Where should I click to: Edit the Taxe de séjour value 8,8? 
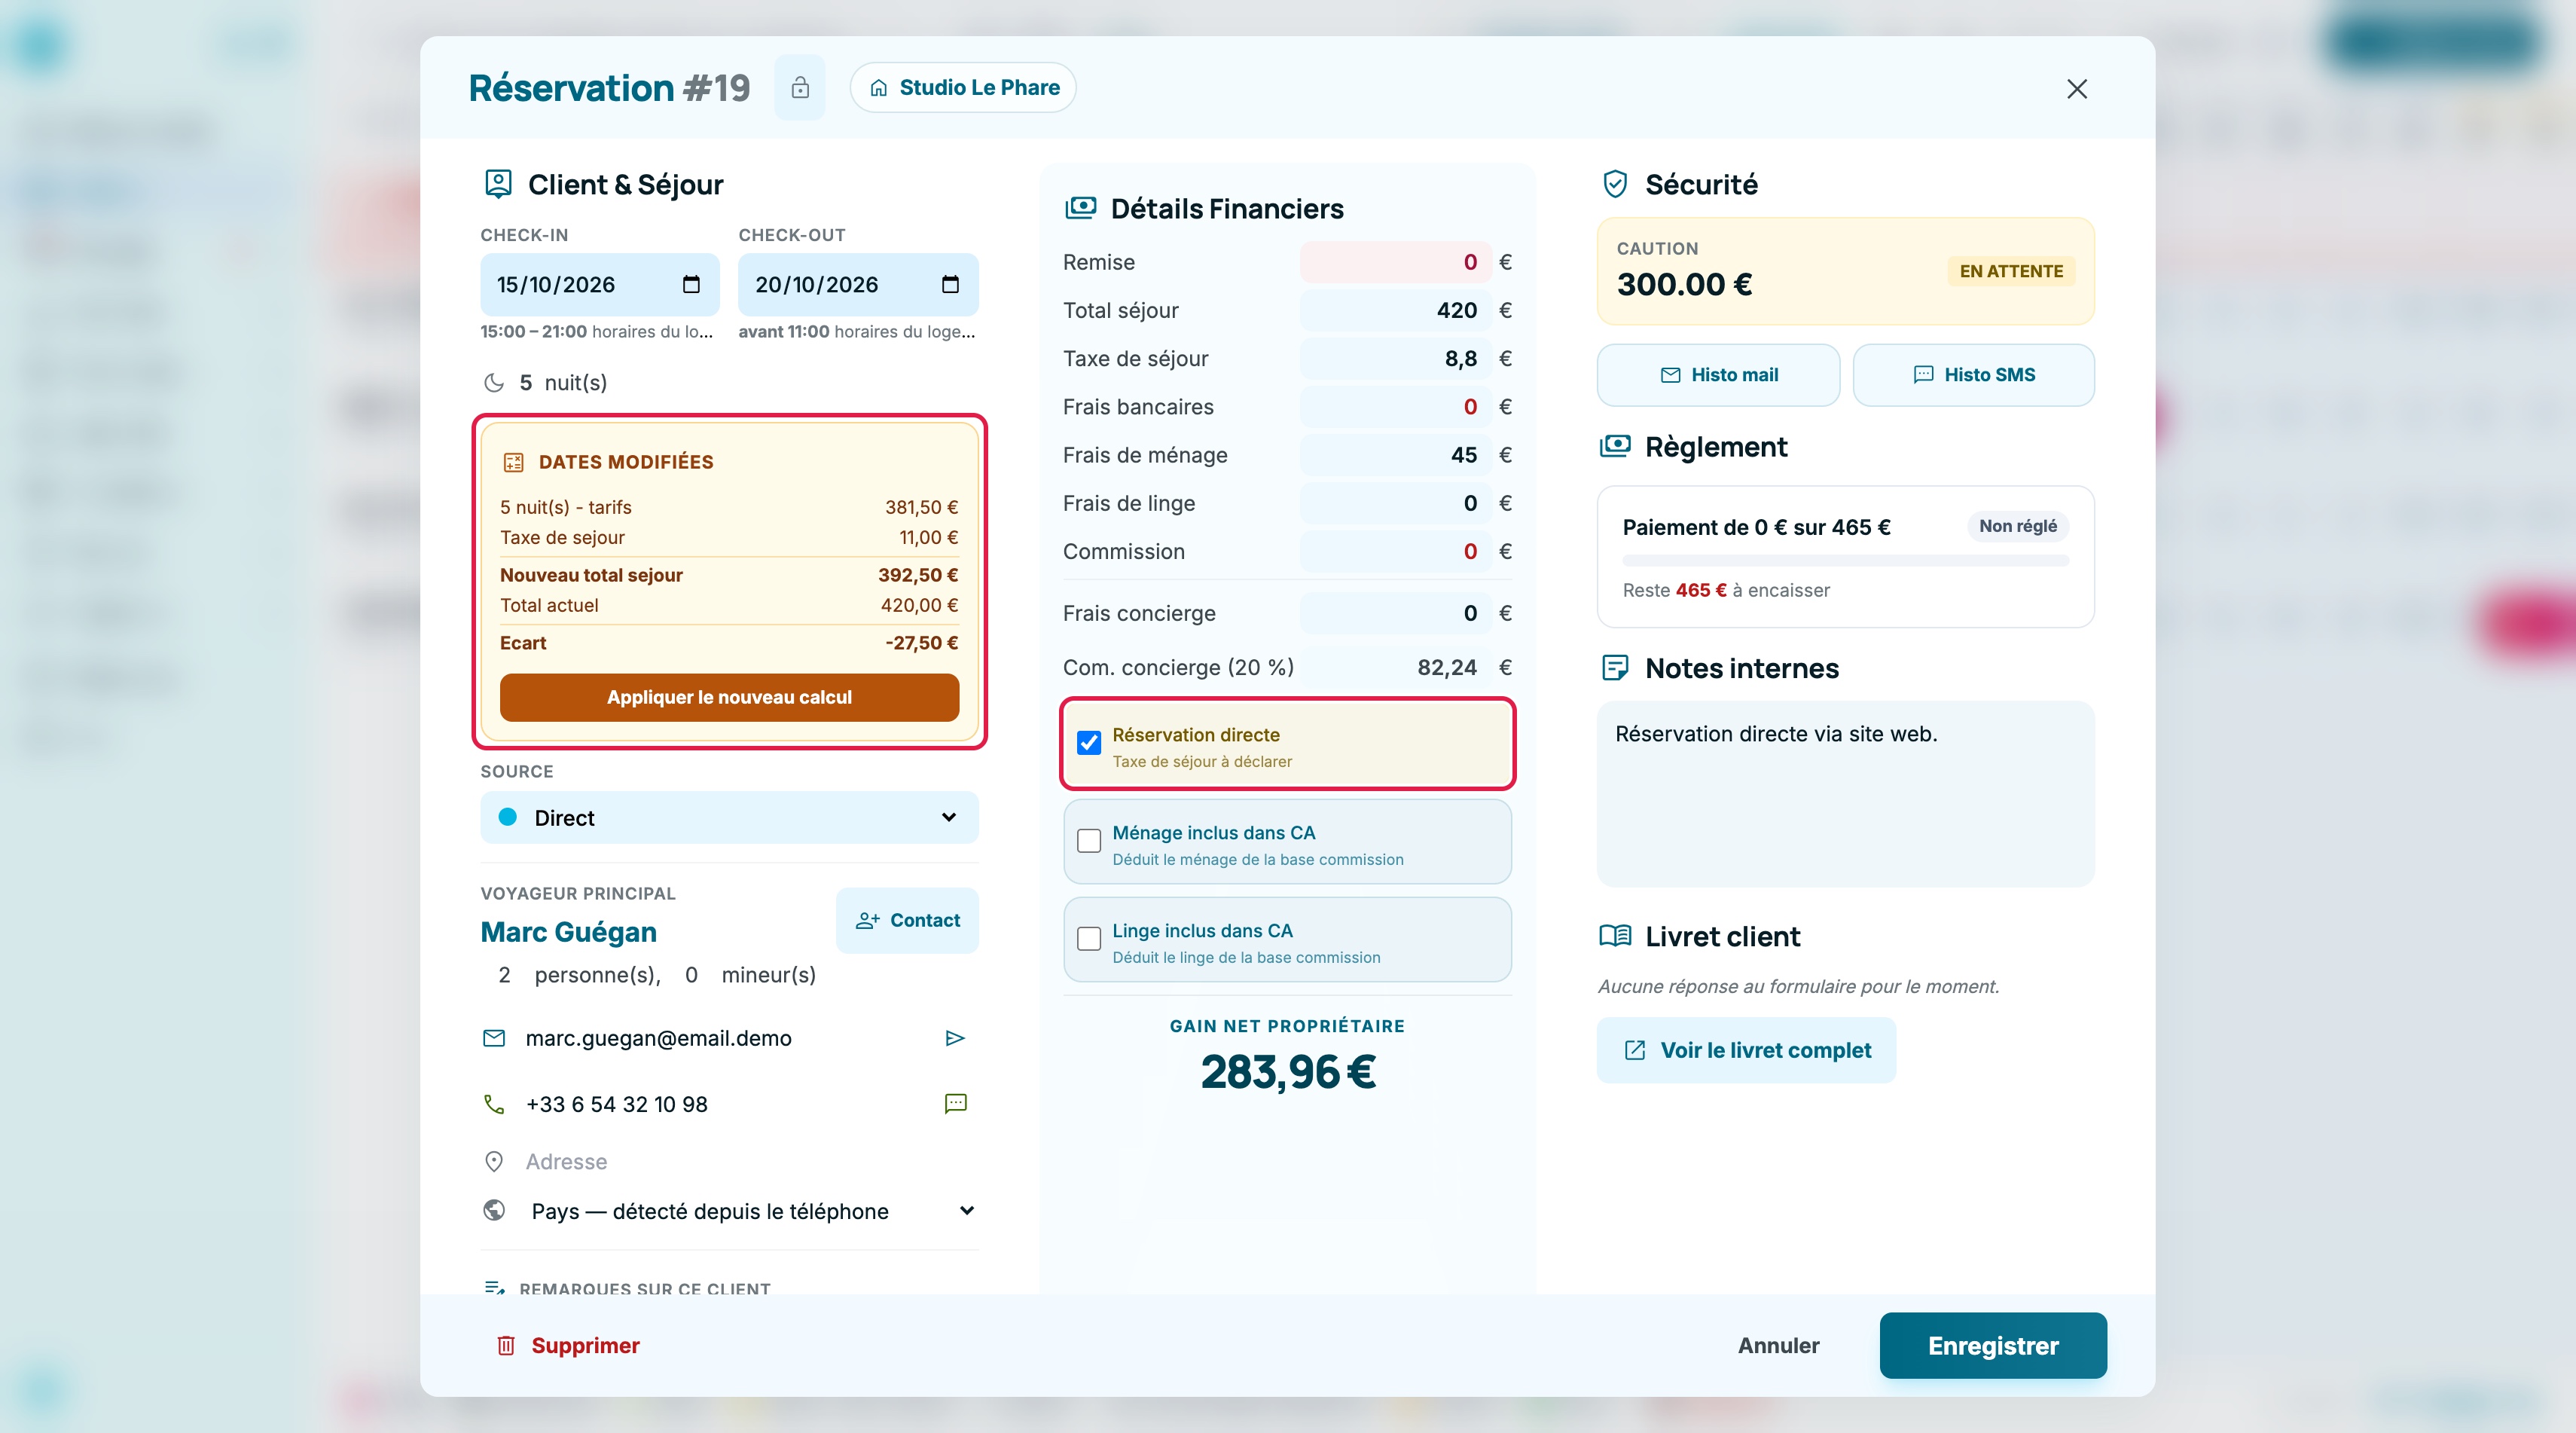click(x=1395, y=359)
